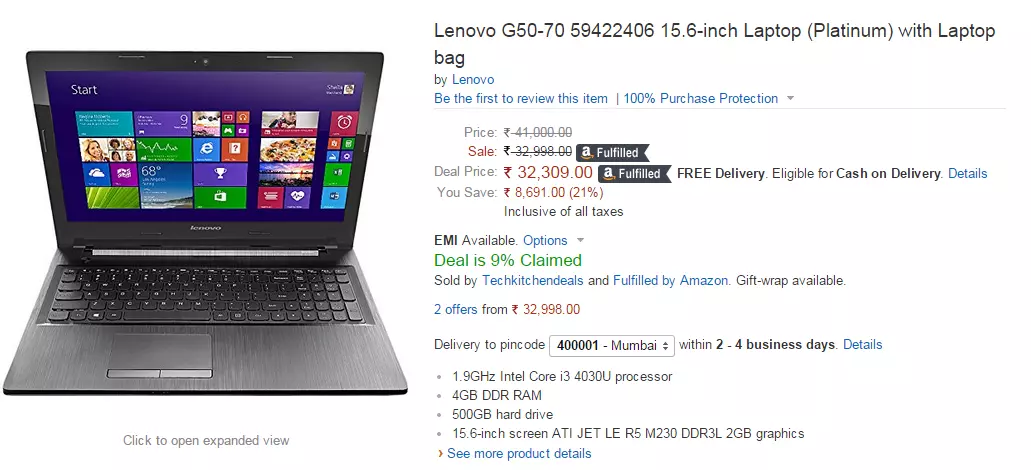Open the pincode 400001 - Mumbai selector
This screenshot has height=470, width=1031.
point(611,345)
